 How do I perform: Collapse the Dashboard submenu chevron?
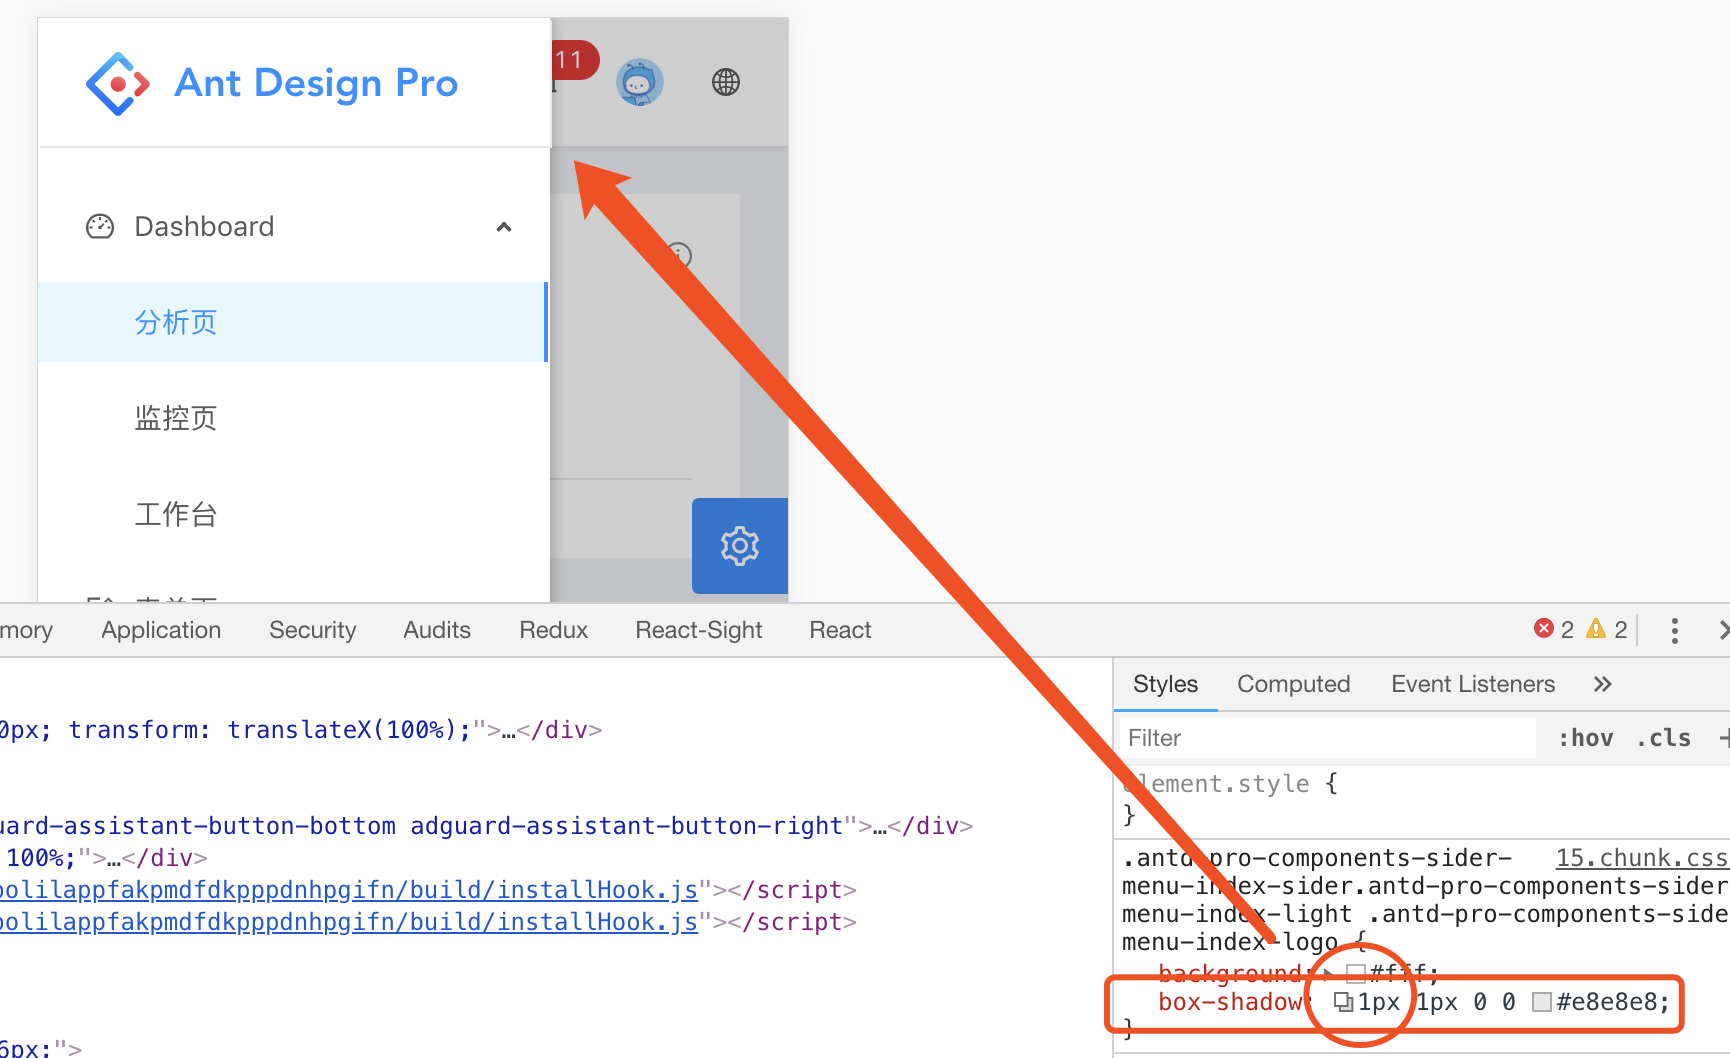point(504,227)
